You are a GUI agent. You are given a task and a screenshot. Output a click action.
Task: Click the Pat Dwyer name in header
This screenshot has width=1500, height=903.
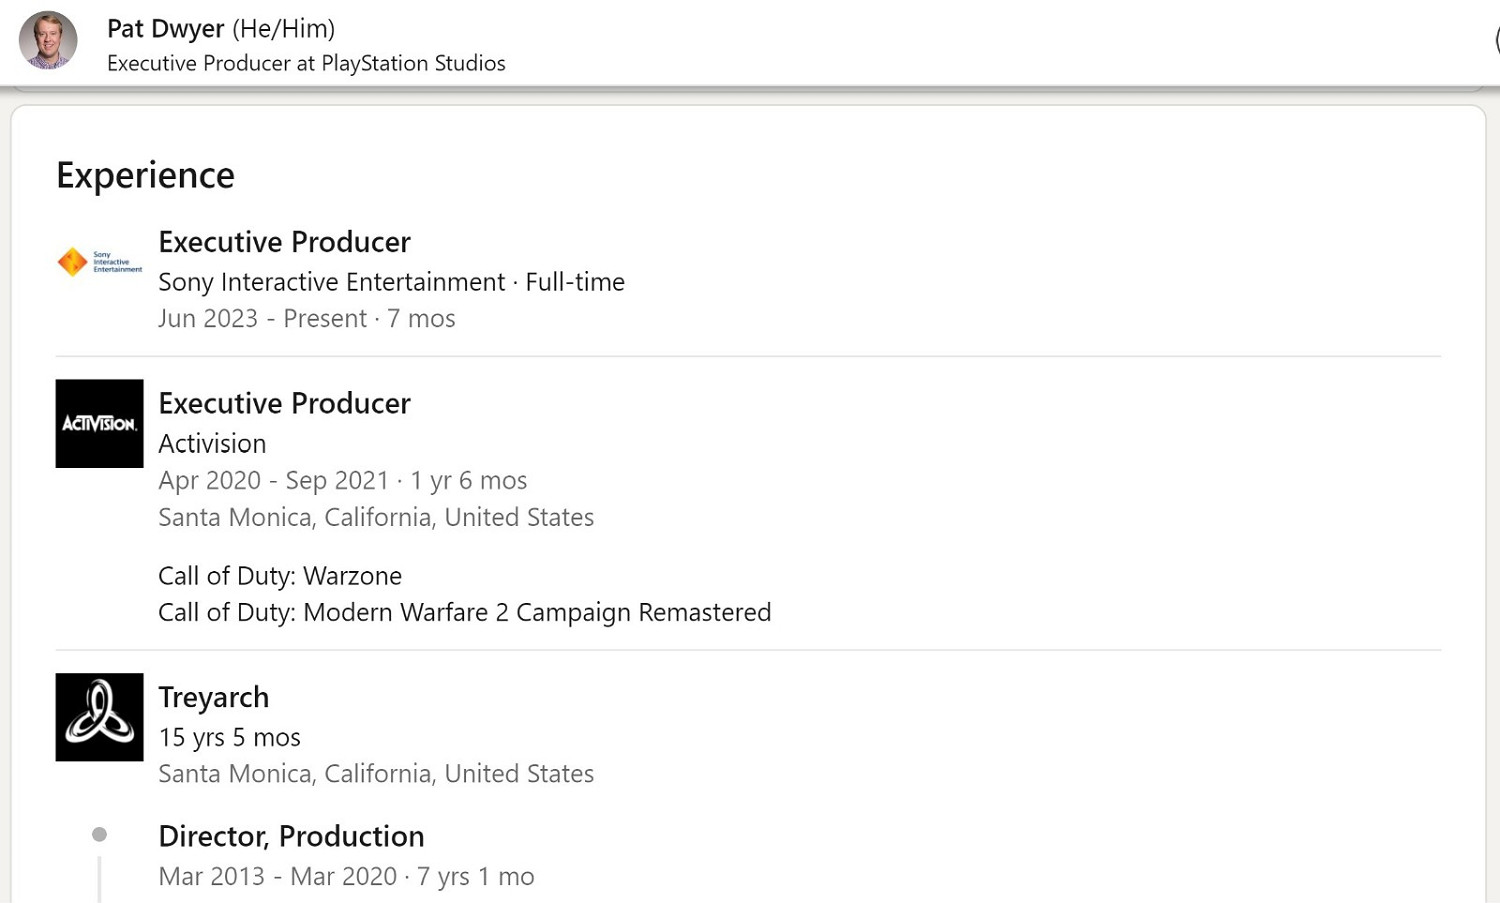166,29
